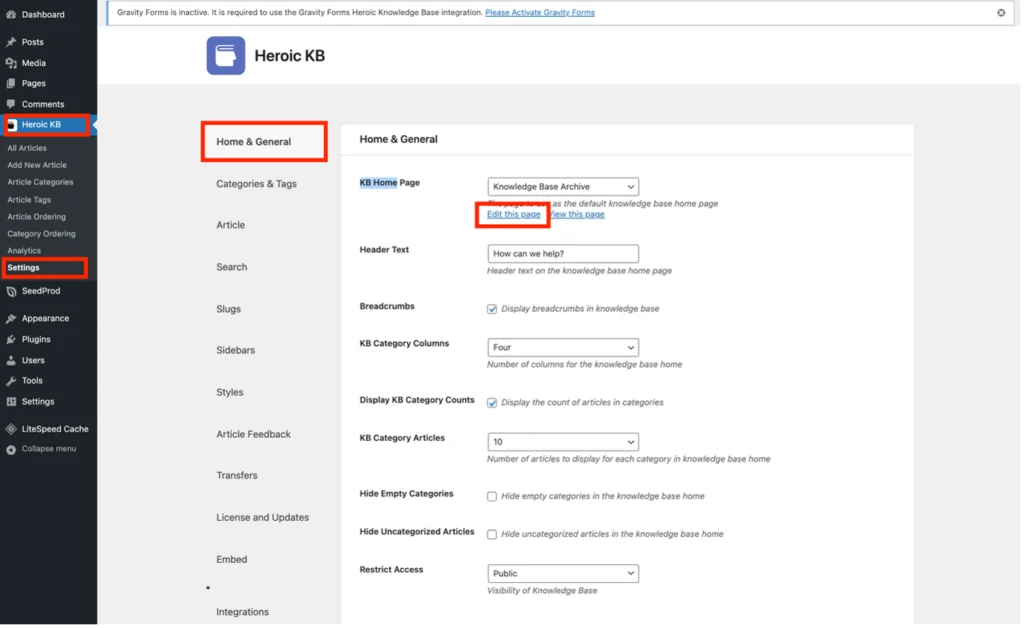Click the Collapse menu arrow icon
Image resolution: width=1024 pixels, height=628 pixels.
[11, 450]
